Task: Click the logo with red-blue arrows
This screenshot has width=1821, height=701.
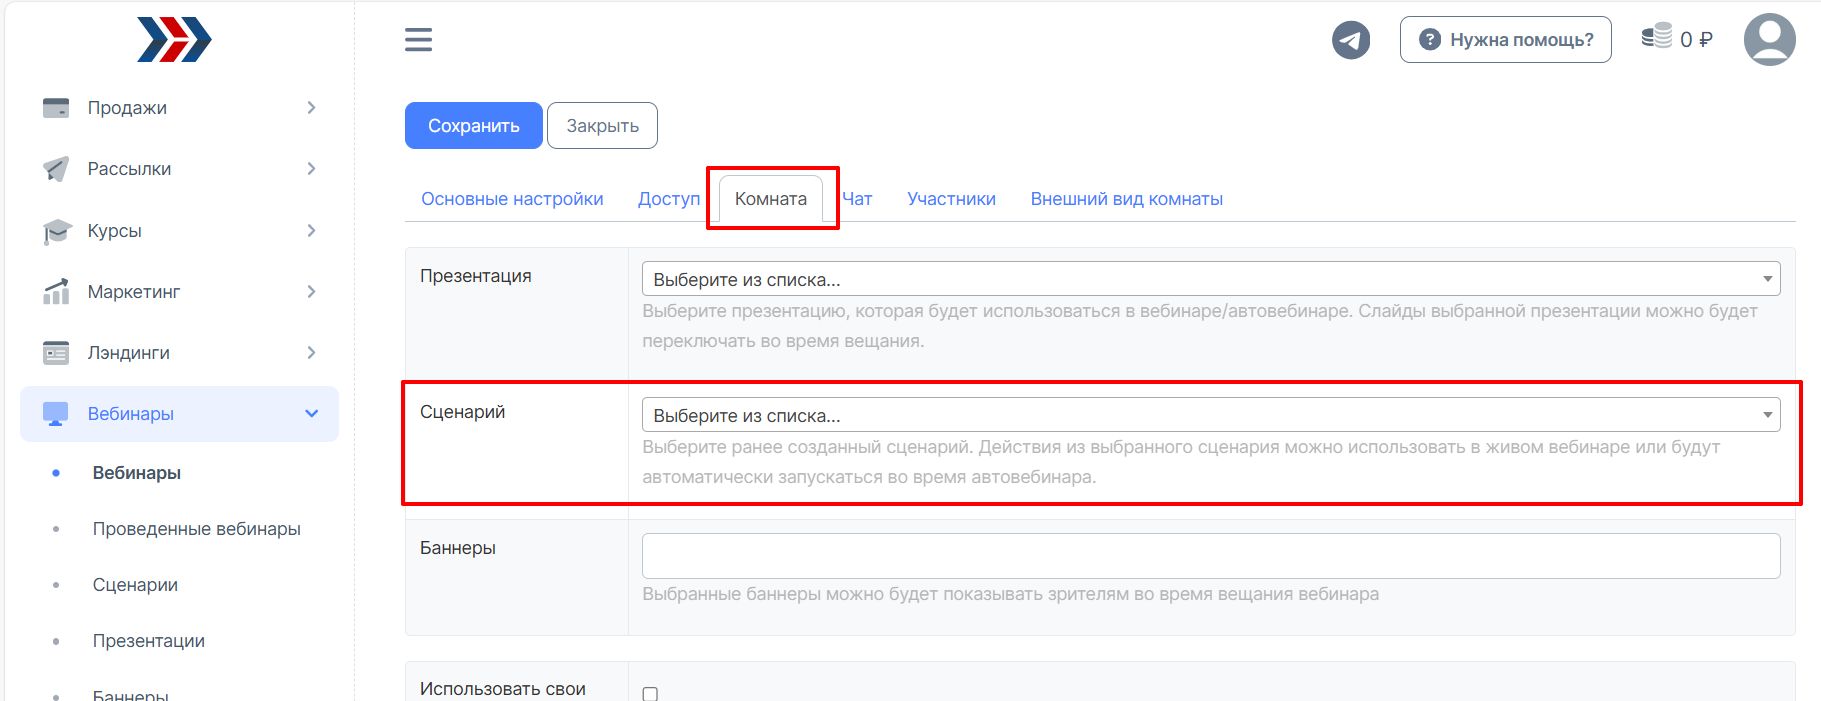Action: tap(174, 40)
